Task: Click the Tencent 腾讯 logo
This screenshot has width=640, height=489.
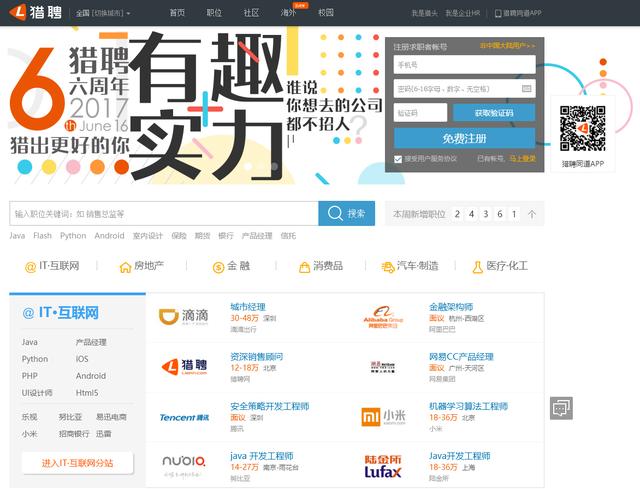Action: [x=184, y=417]
